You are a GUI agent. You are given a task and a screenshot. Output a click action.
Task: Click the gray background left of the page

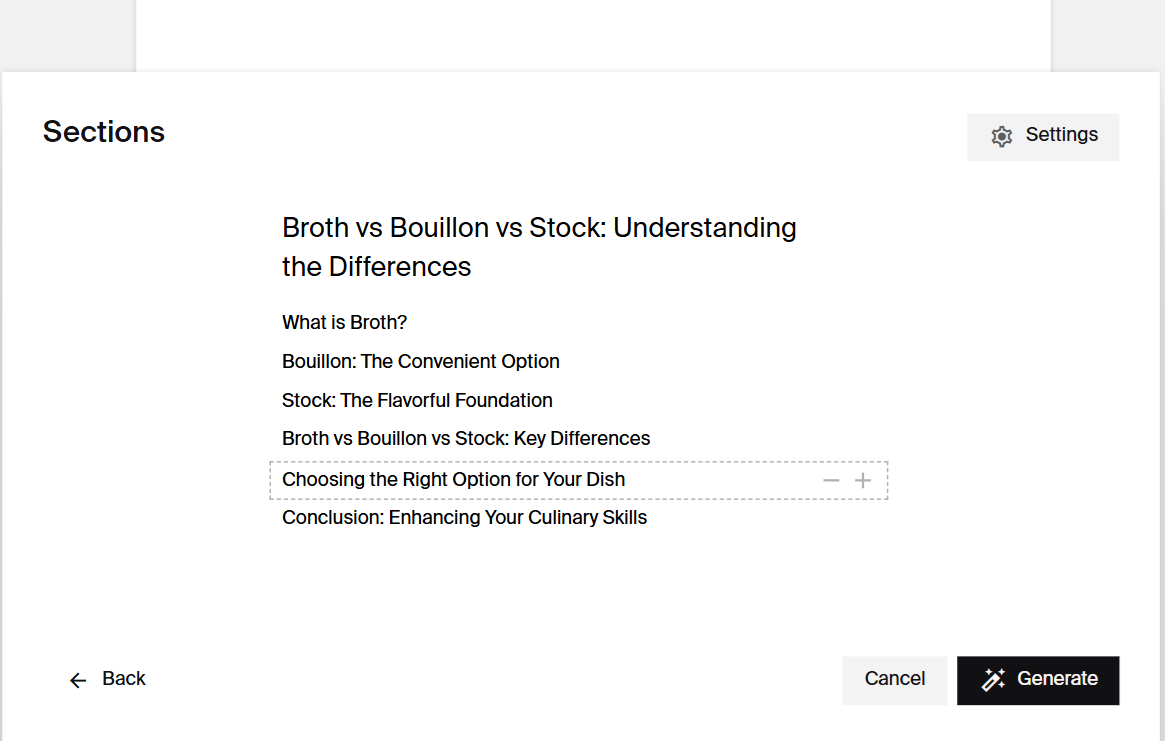(x=67, y=34)
